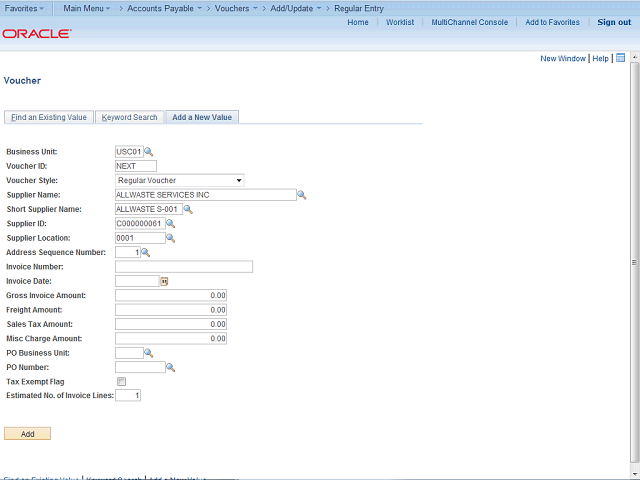
Task: Click the Supplier Name lookup icon
Action: (302, 195)
